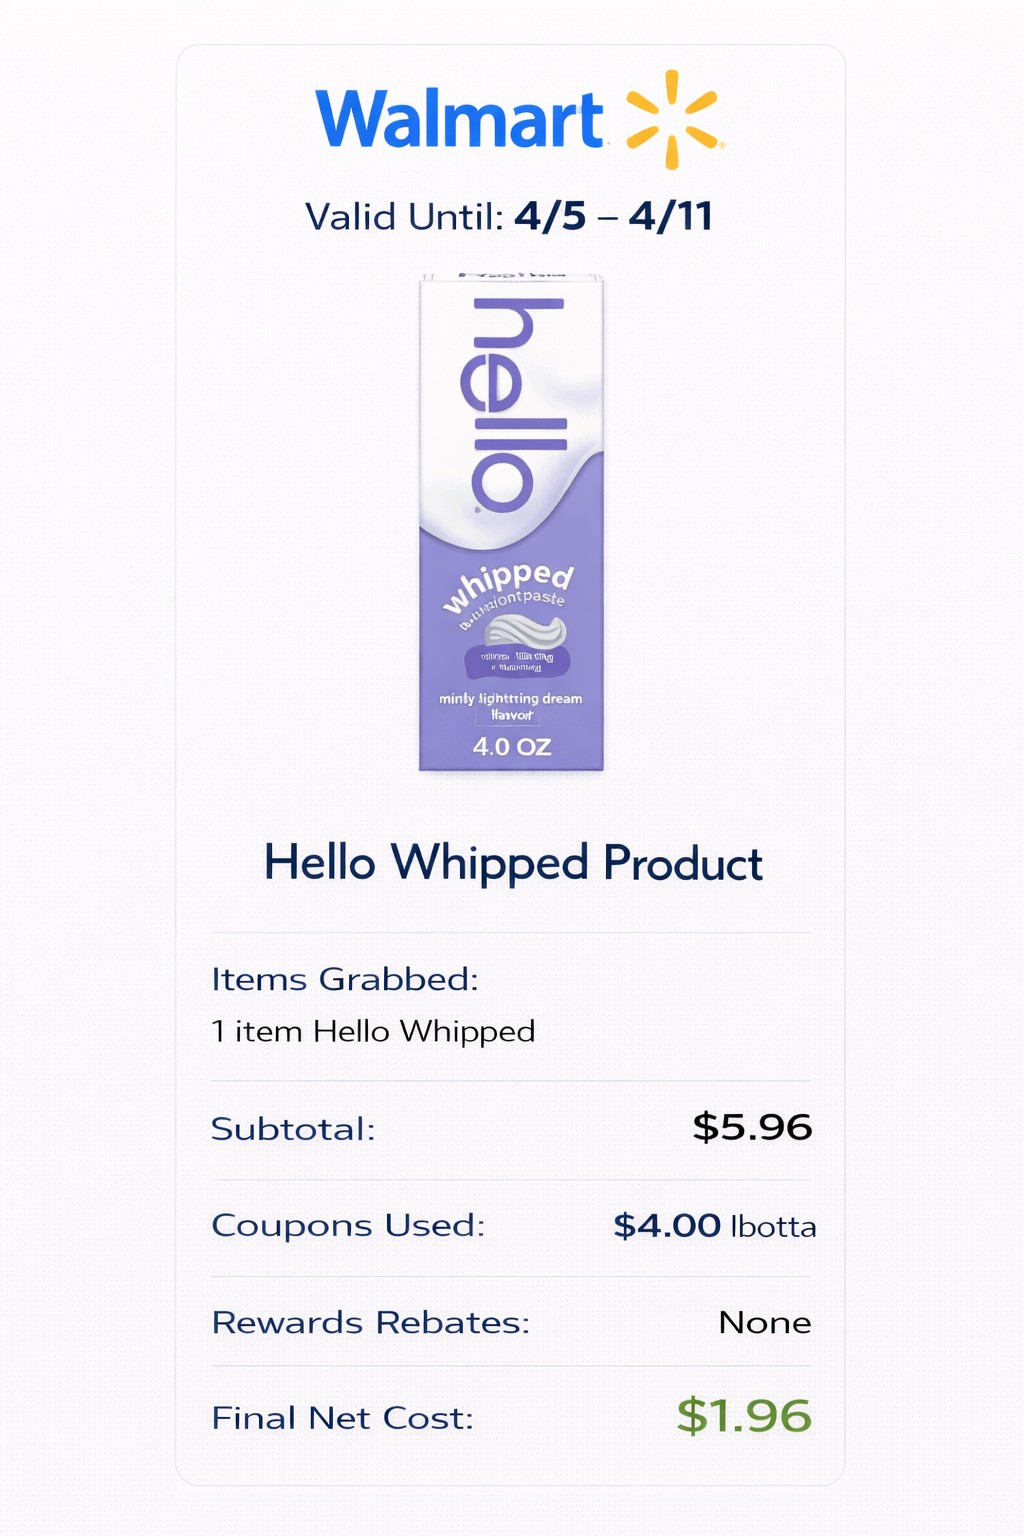Click the Hello Whipped Product title
This screenshot has height=1536, width=1024.
click(512, 863)
